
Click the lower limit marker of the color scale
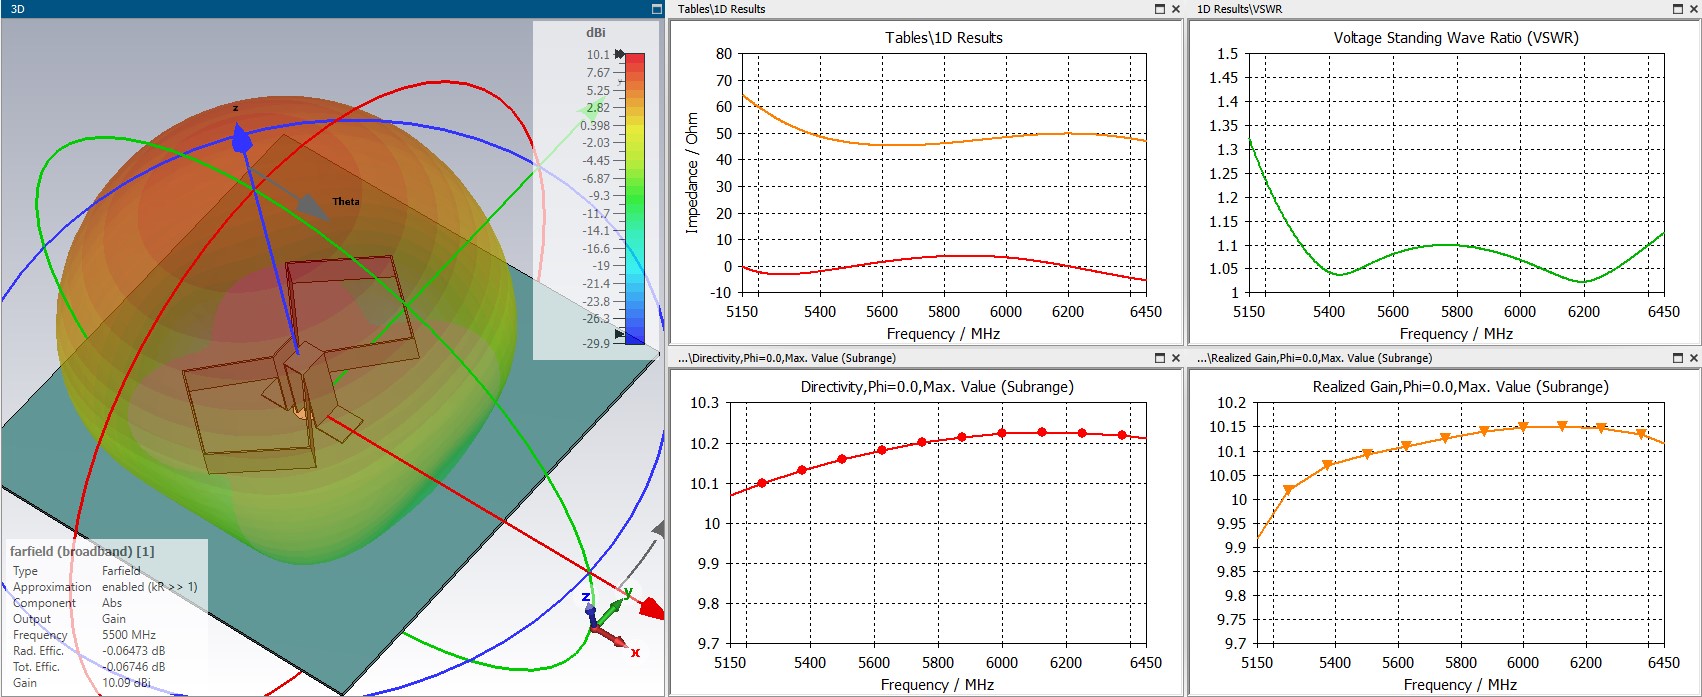point(620,333)
